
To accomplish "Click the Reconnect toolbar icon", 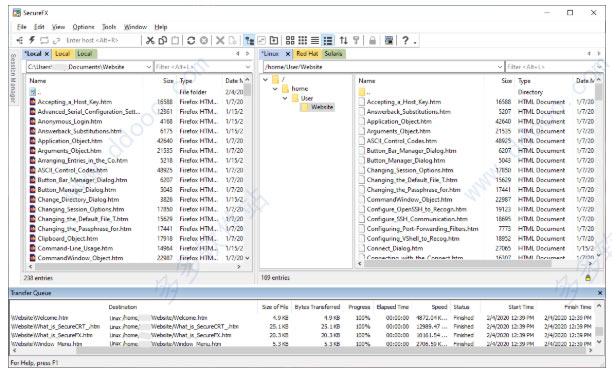I will 44,40.
